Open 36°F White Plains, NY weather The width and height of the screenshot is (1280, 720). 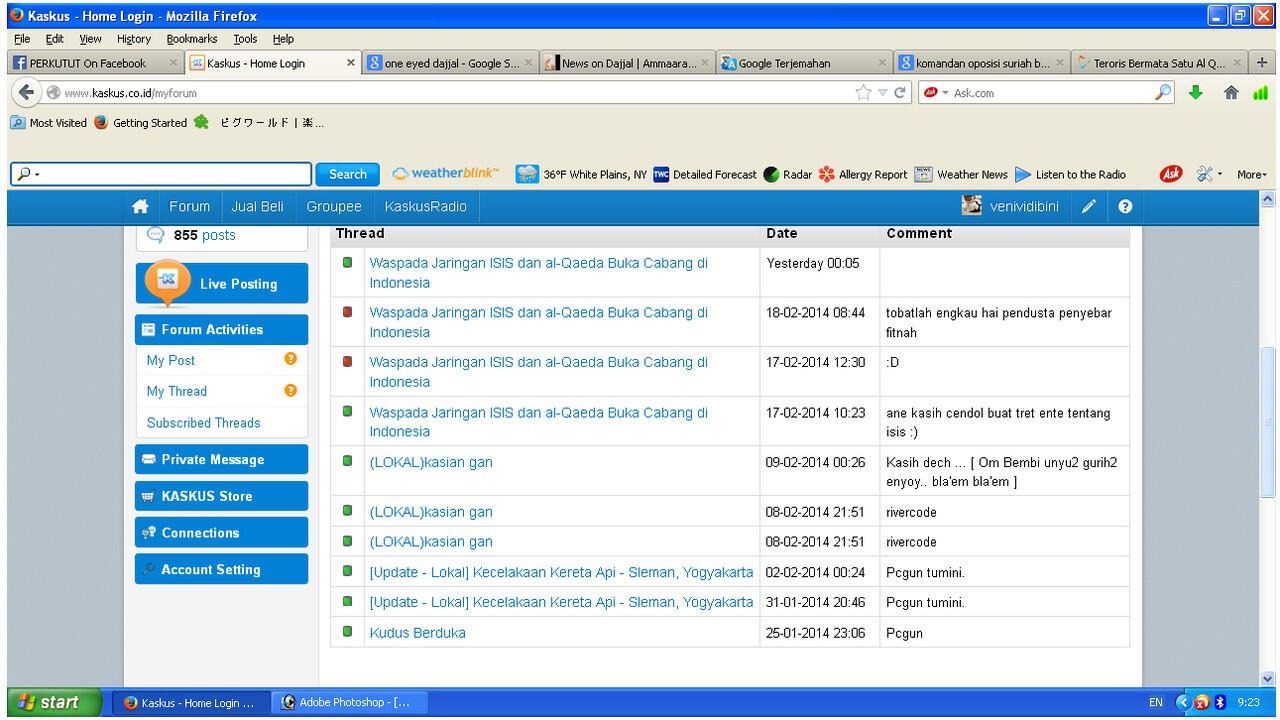(581, 174)
